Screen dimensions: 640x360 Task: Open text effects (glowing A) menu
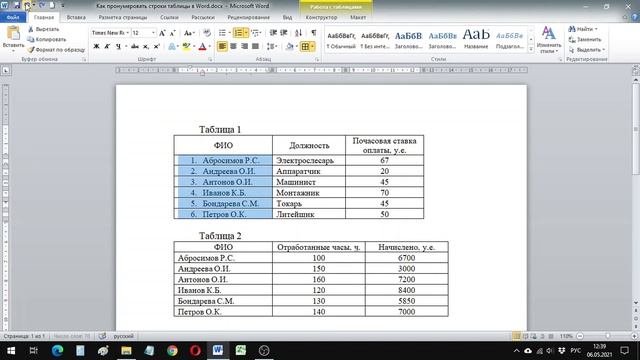pos(172,47)
